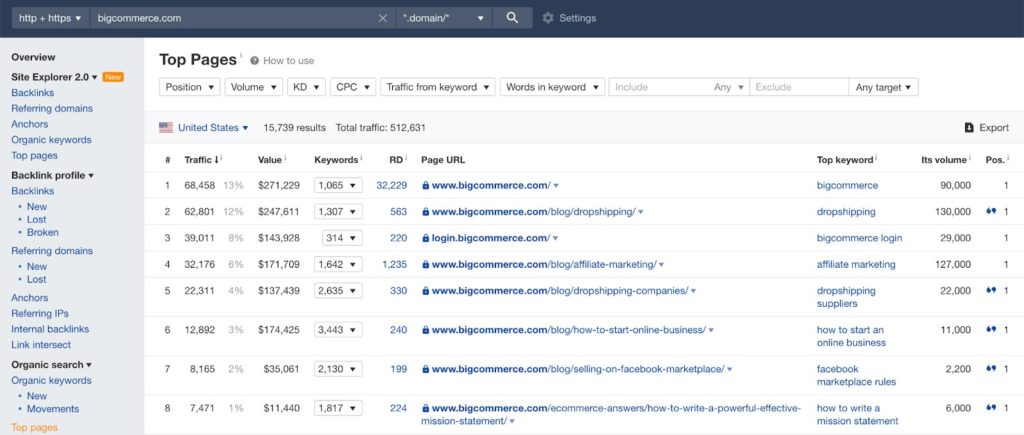
Task: Click the Export button
Action: [987, 128]
